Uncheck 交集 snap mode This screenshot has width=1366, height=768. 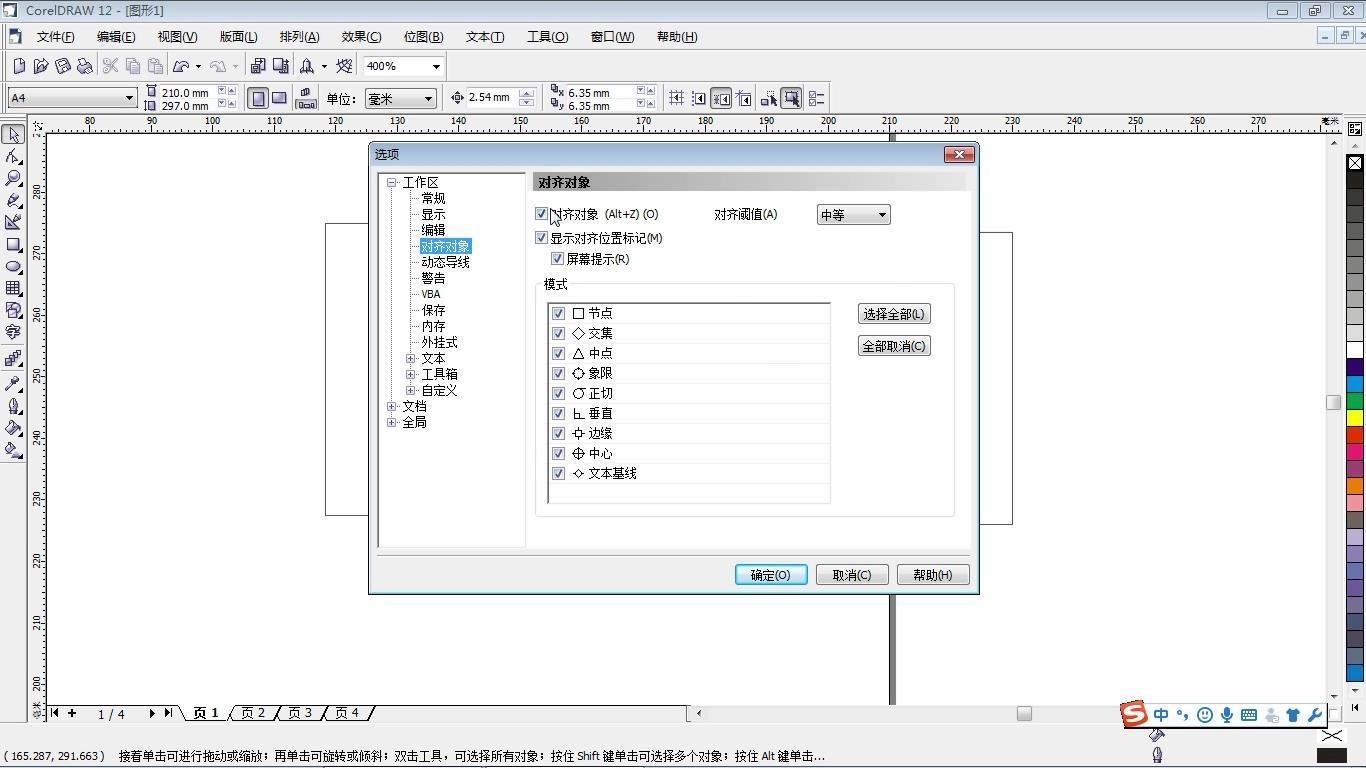tap(559, 333)
